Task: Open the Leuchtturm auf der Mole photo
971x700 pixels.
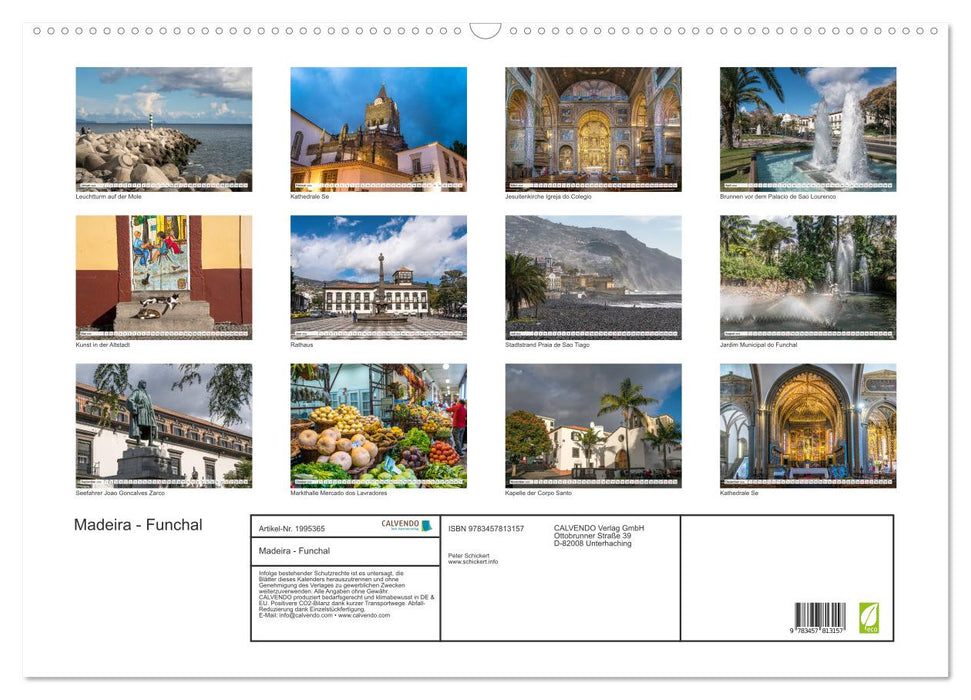Action: pyautogui.click(x=164, y=128)
